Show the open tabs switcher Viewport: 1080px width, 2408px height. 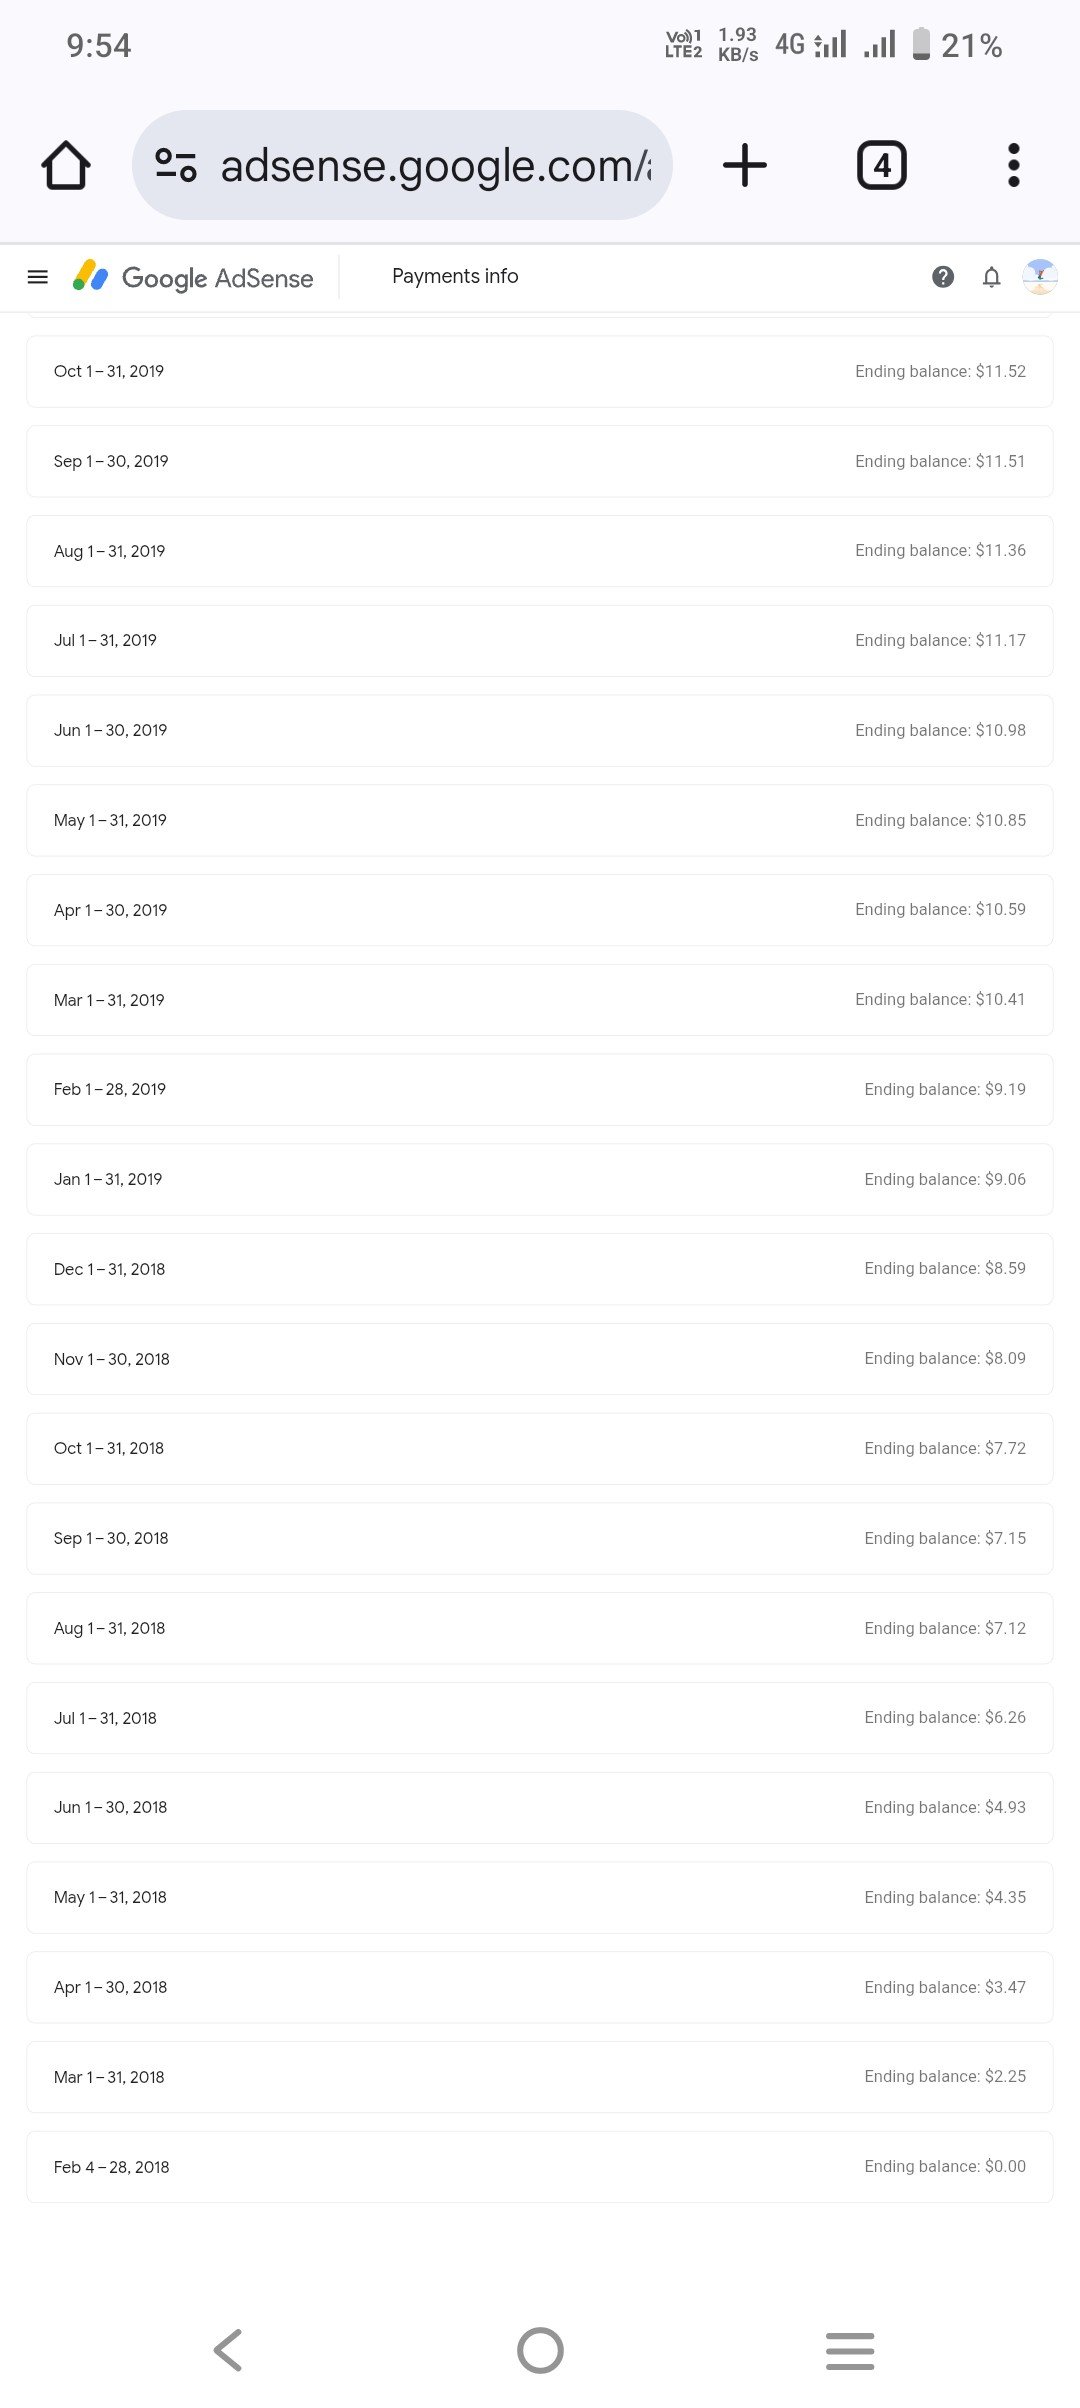[x=882, y=165]
